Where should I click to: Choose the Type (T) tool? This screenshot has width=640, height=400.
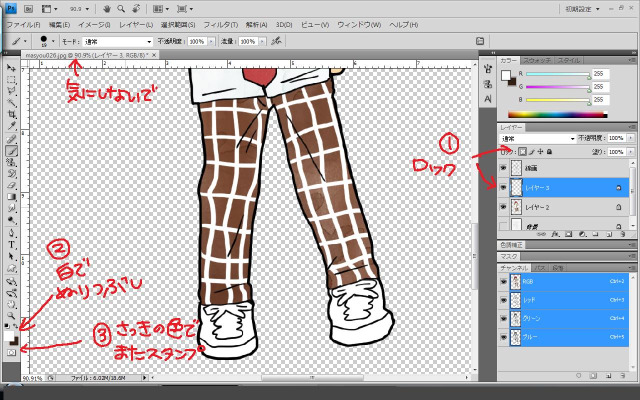[11, 243]
